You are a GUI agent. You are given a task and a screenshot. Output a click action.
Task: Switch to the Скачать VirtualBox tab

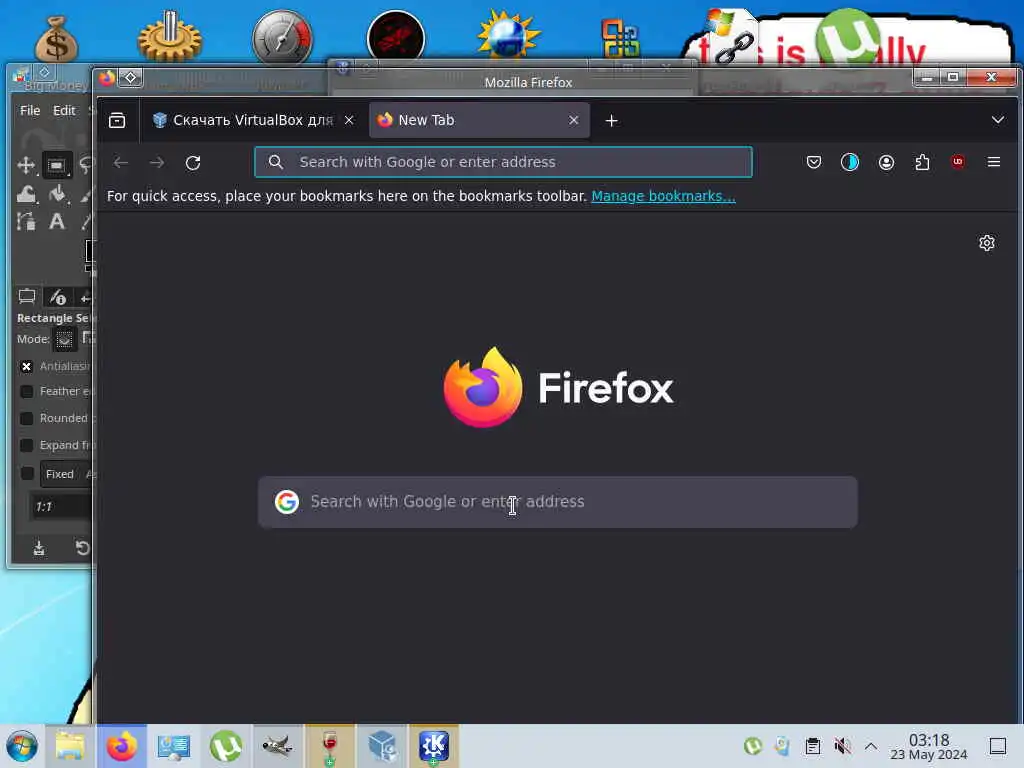pos(253,120)
